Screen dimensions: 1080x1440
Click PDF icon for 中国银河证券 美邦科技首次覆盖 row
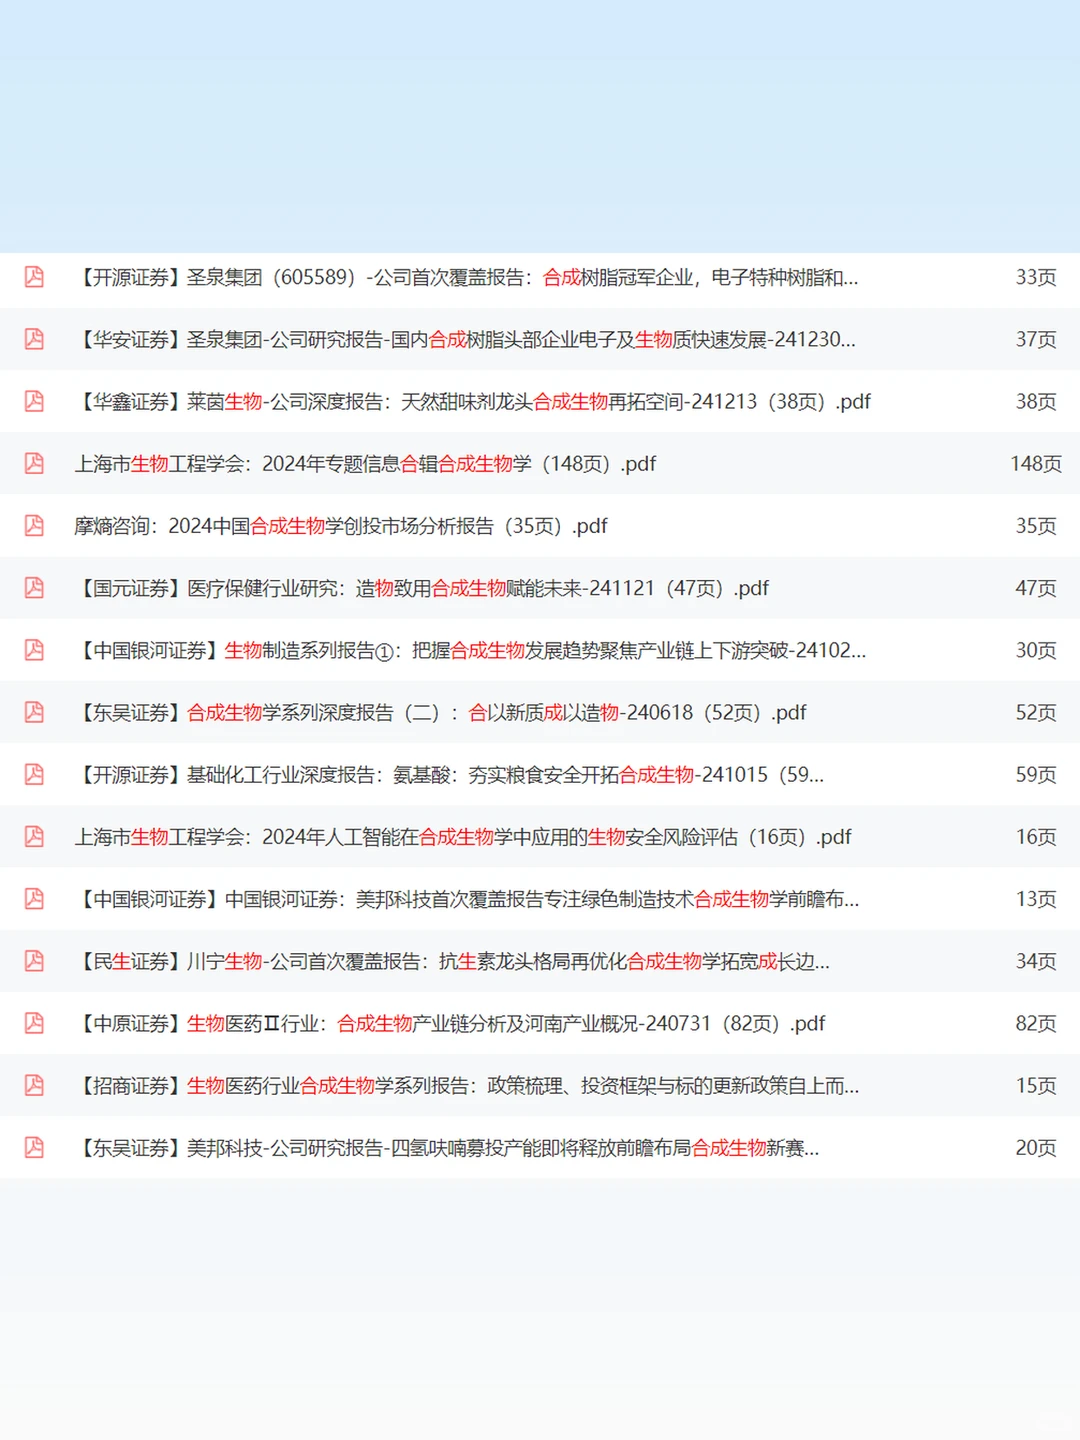34,899
